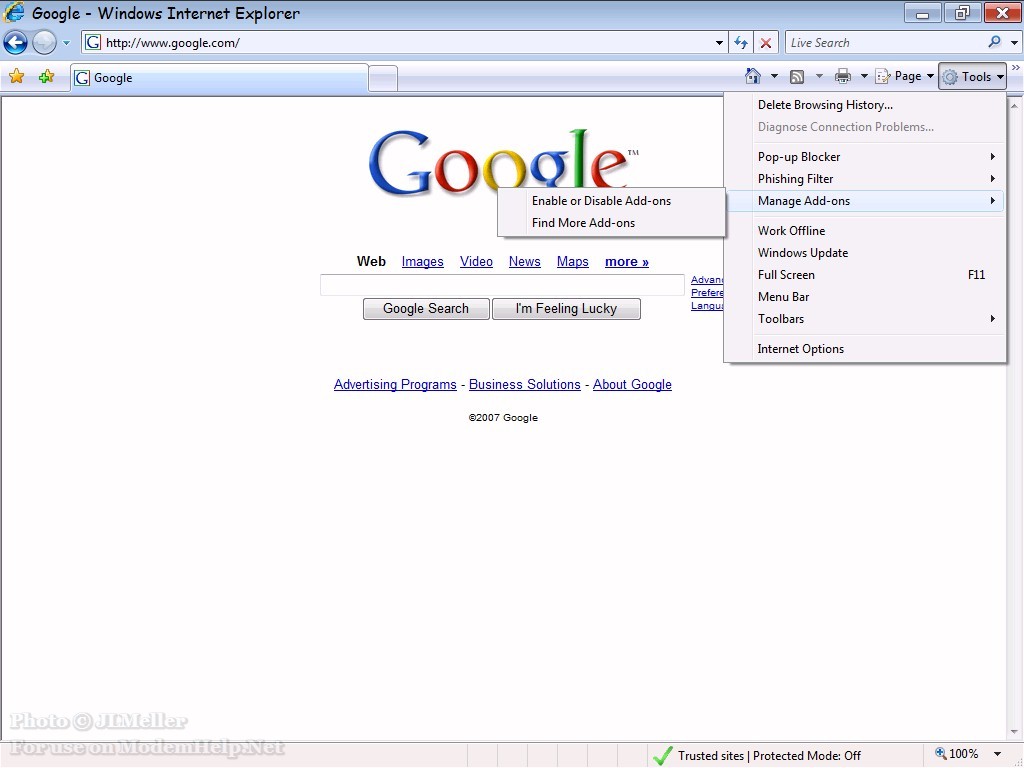
Task: Open the Favorites Center star icon
Action: coord(16,77)
